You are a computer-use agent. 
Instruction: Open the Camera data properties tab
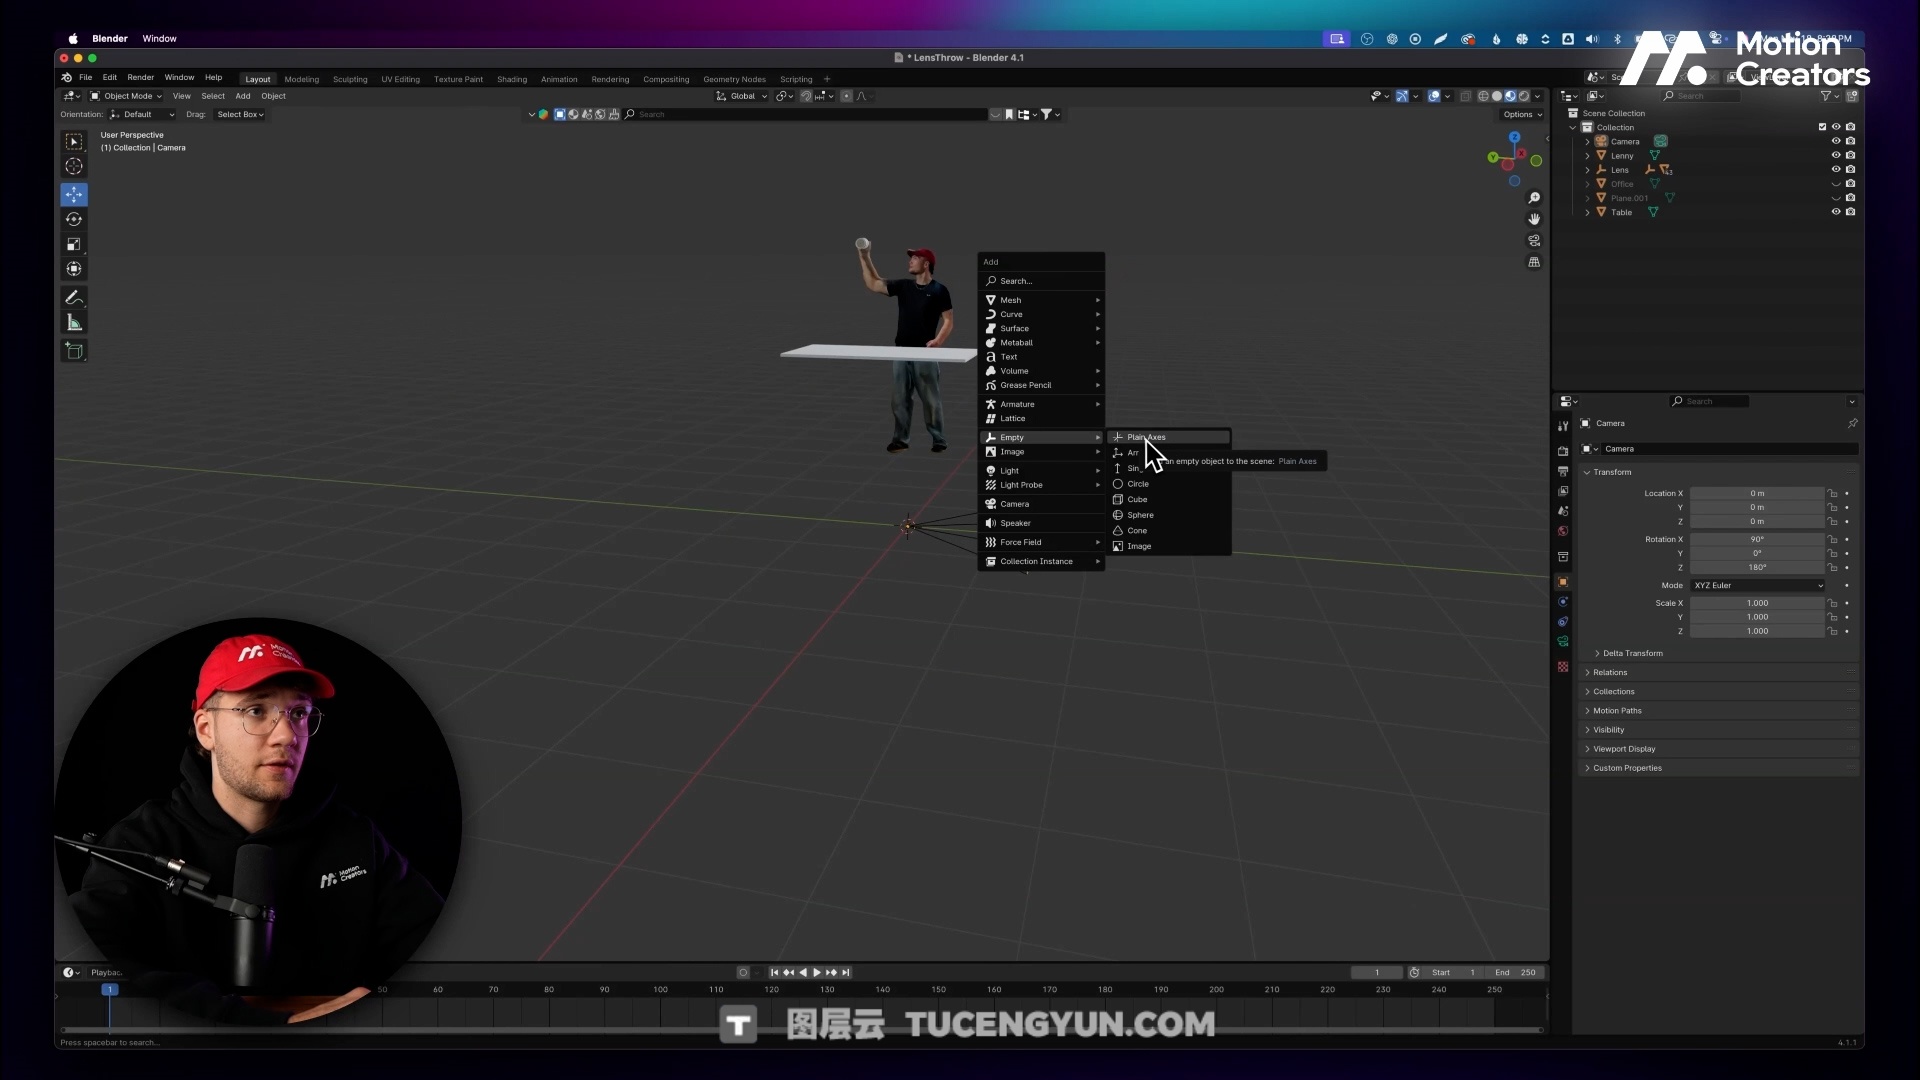1563,642
